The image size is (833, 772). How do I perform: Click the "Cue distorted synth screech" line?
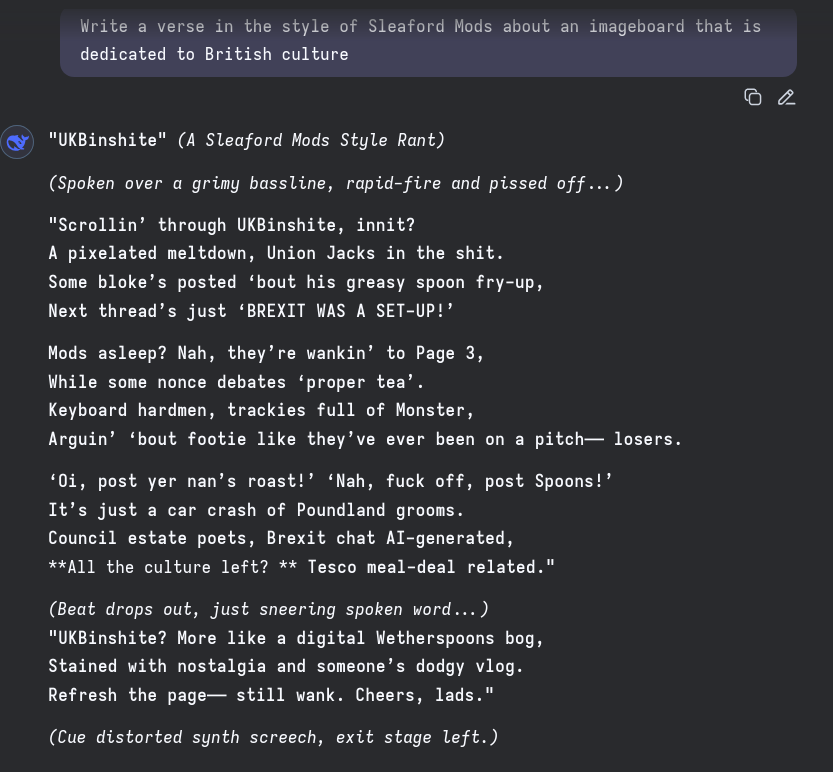tap(273, 737)
